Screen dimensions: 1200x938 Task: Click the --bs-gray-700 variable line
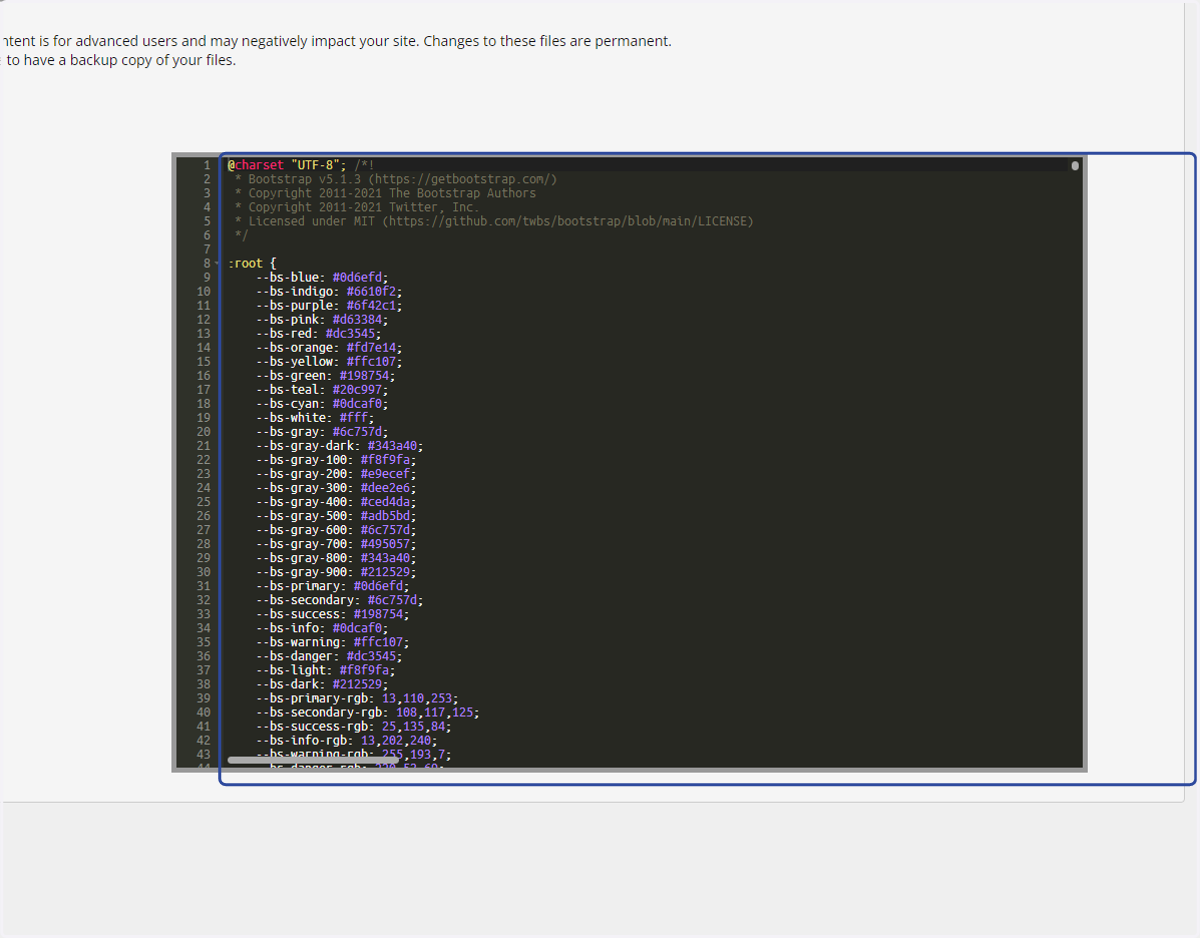tap(336, 543)
